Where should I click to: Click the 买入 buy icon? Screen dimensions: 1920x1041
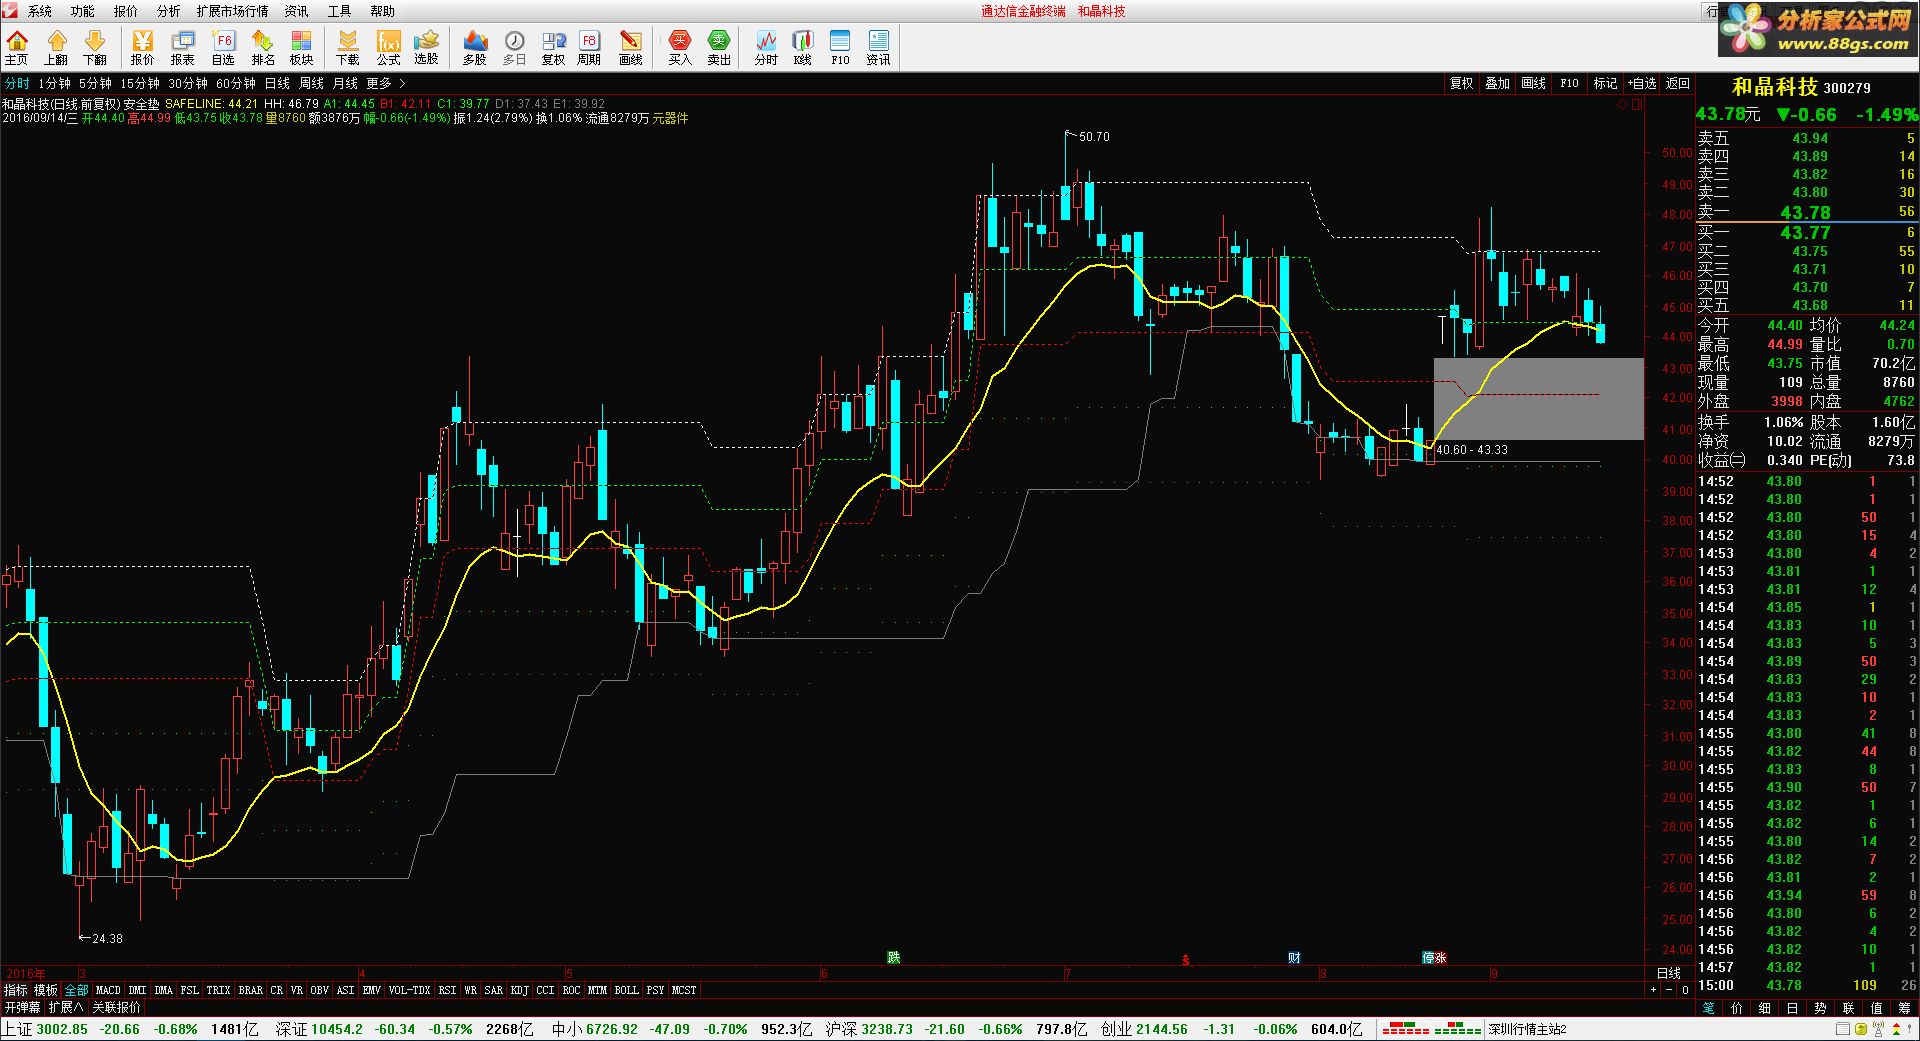[x=680, y=47]
